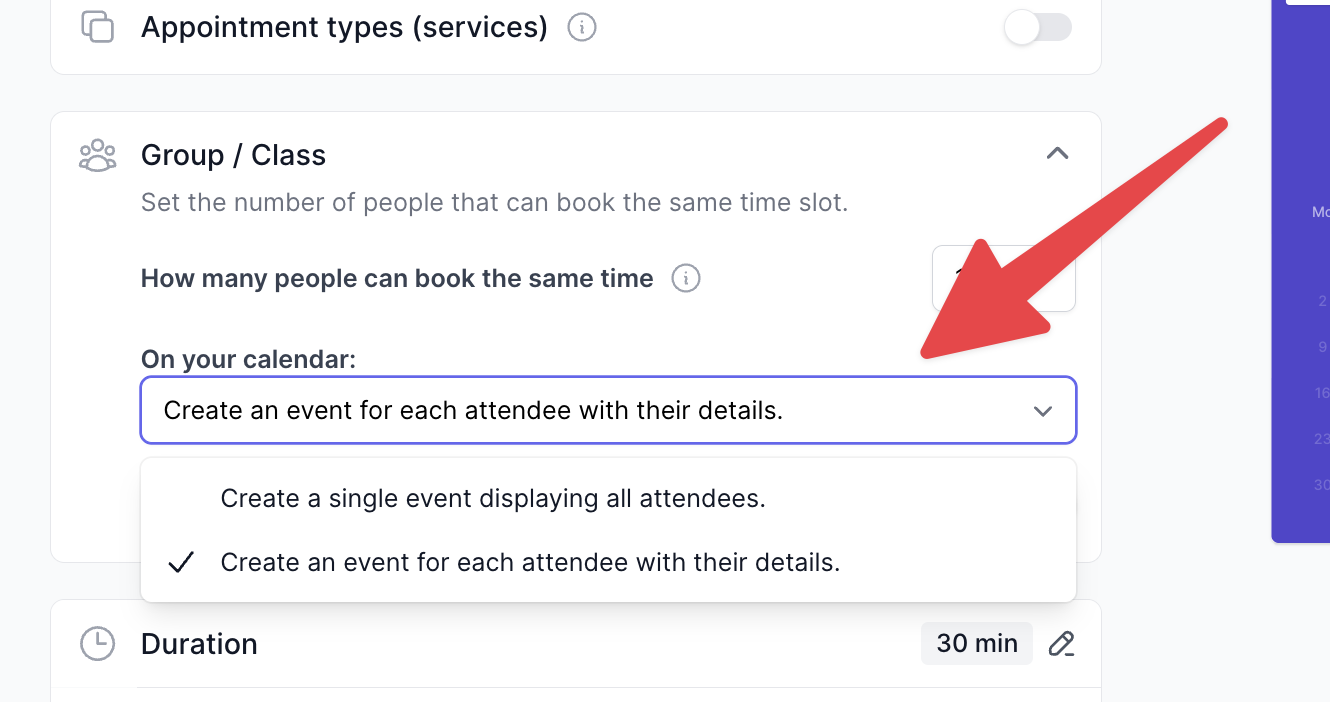Enable the Appointment types (services) toggle
The height and width of the screenshot is (702, 1330).
(x=1038, y=27)
